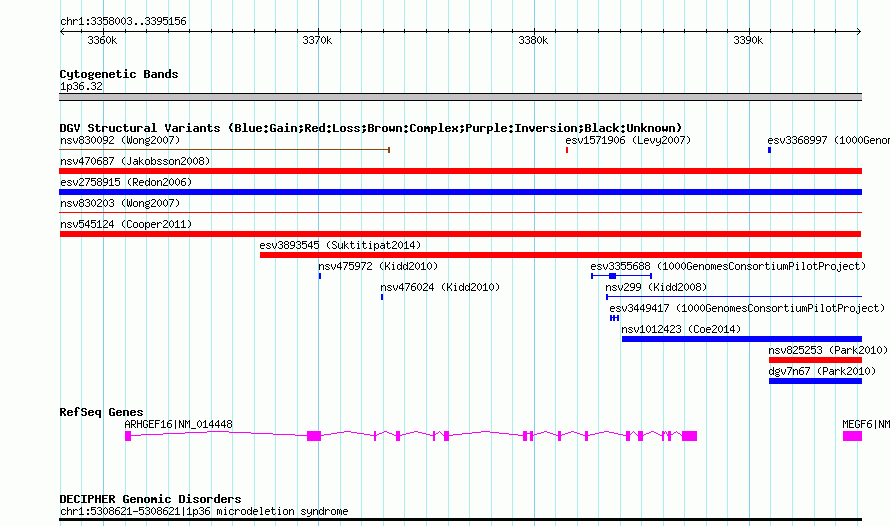Open the nsv825253 (Park2010) label
890x526 pixels.
(x=828, y=350)
